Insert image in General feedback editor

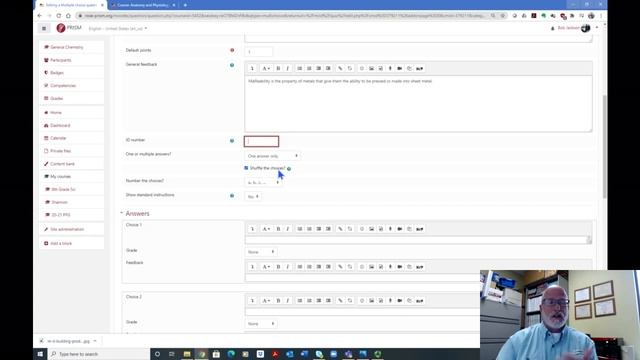(371, 68)
